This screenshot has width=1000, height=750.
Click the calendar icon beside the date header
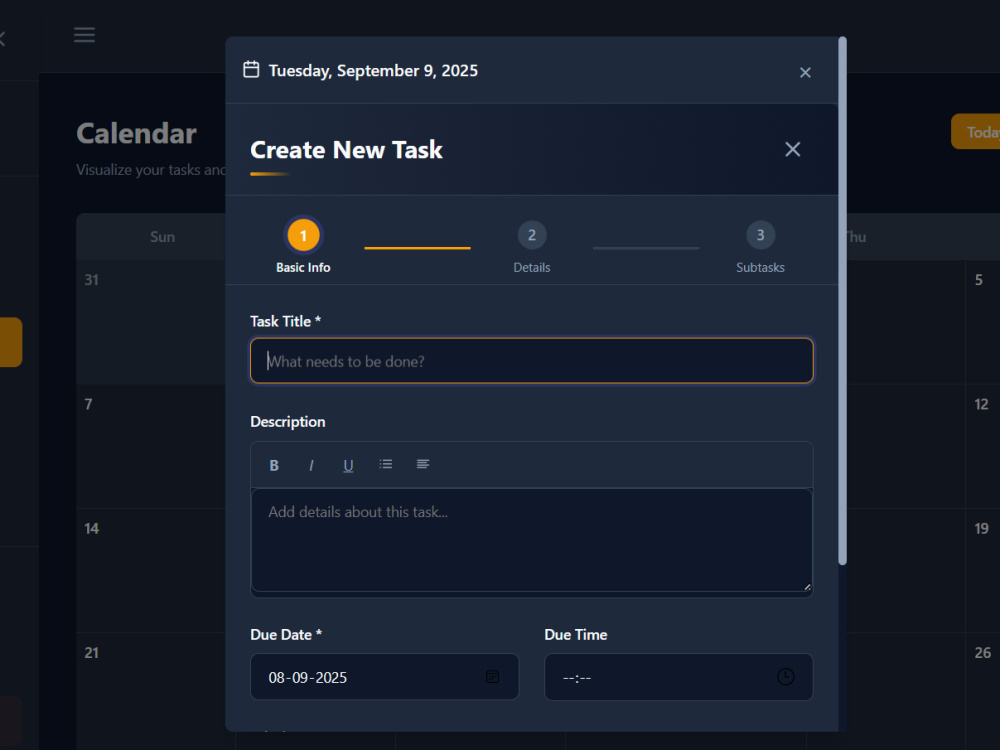(251, 70)
